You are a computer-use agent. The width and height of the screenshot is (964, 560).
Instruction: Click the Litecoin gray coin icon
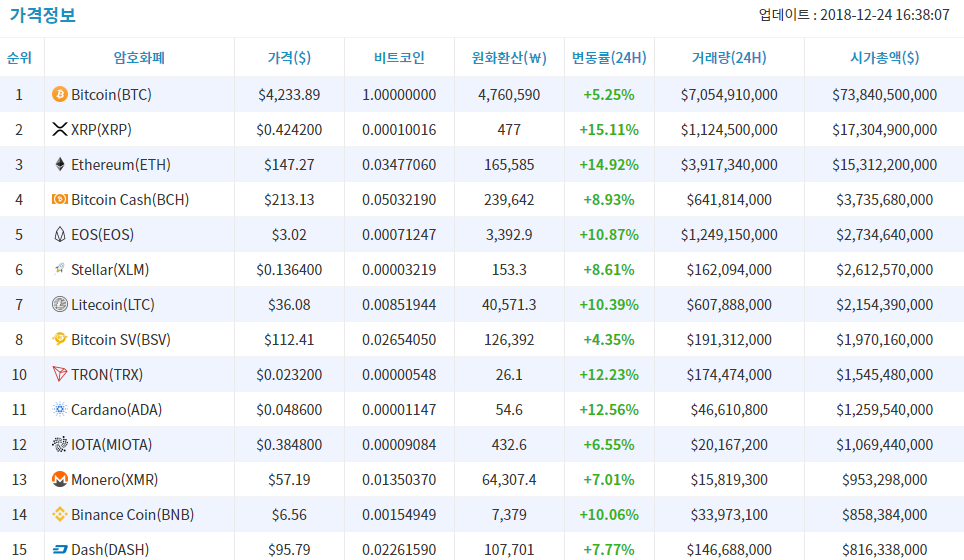point(60,304)
